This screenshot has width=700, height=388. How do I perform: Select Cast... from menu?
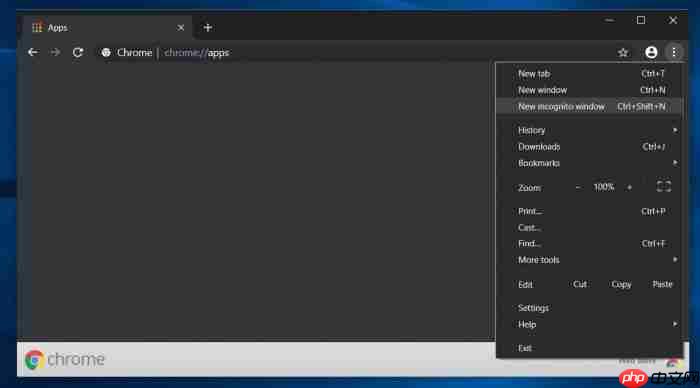tap(589, 228)
